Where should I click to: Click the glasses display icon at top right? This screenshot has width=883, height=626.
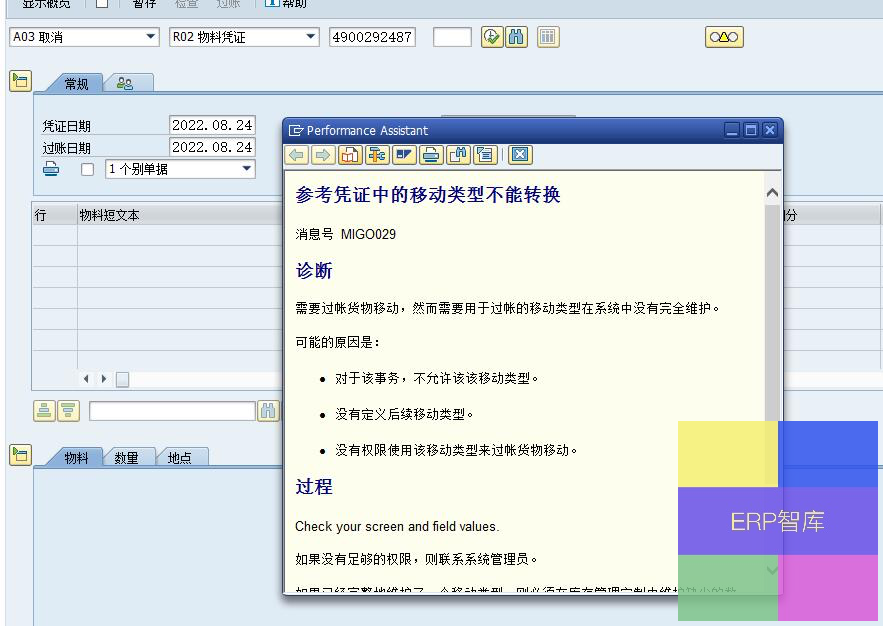point(724,37)
